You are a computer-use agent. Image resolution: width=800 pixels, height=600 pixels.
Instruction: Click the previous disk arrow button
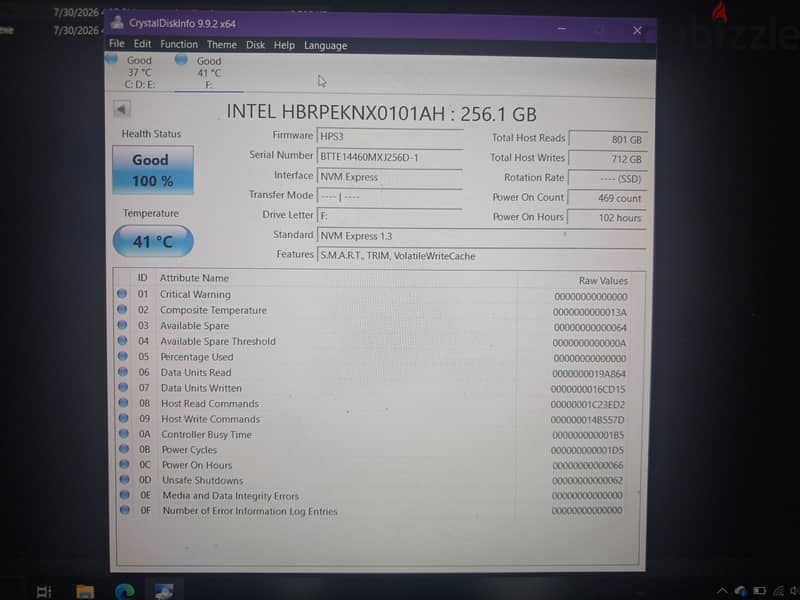click(x=121, y=109)
